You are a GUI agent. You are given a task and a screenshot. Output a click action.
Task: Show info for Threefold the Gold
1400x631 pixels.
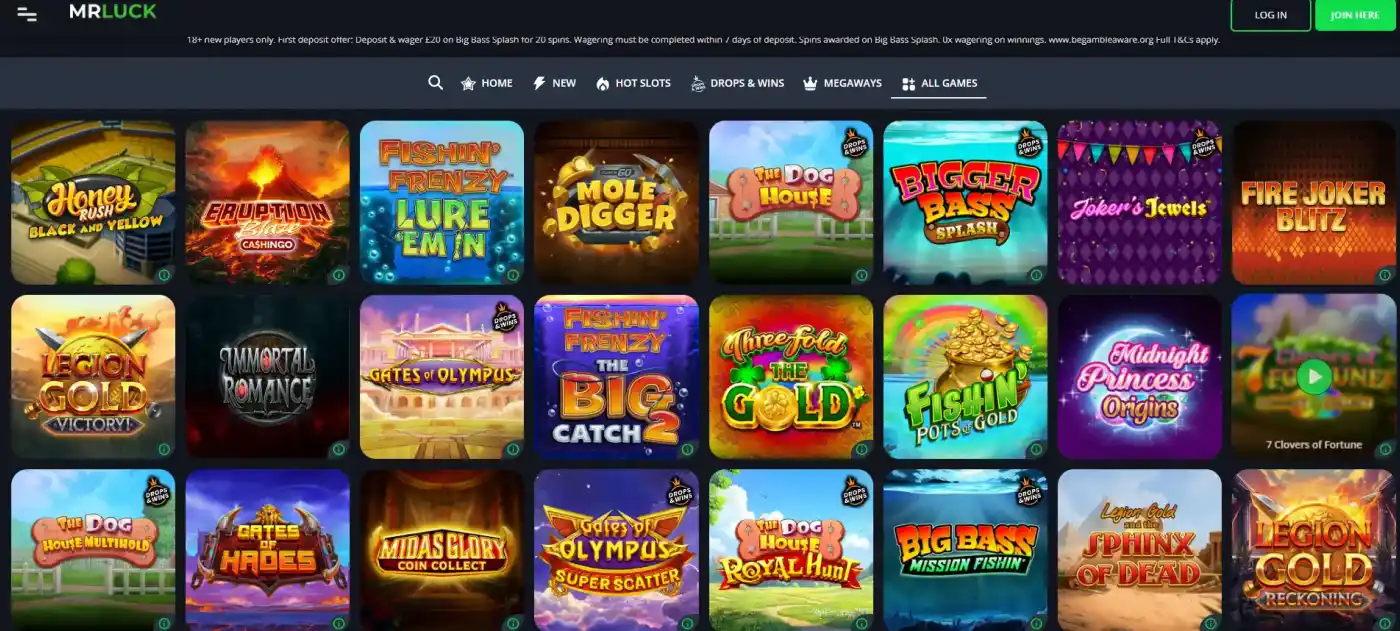click(x=861, y=449)
